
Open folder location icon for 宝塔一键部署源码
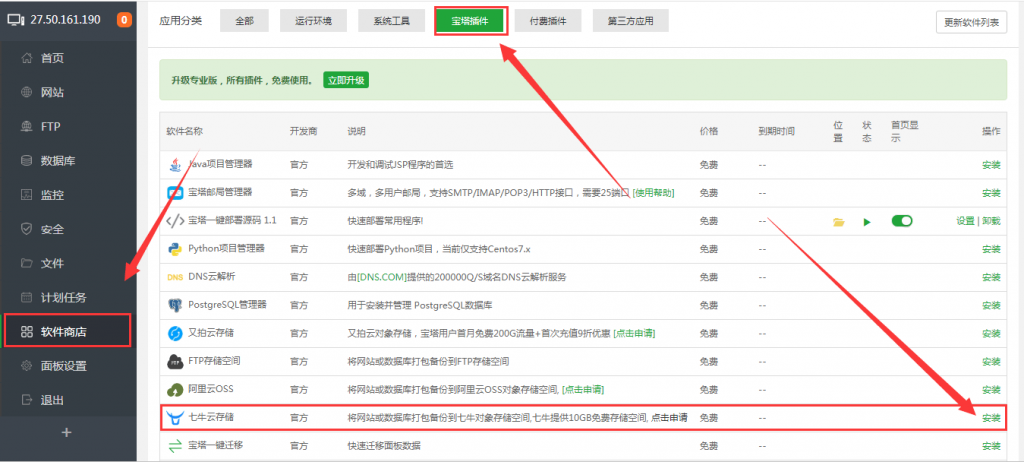839,222
